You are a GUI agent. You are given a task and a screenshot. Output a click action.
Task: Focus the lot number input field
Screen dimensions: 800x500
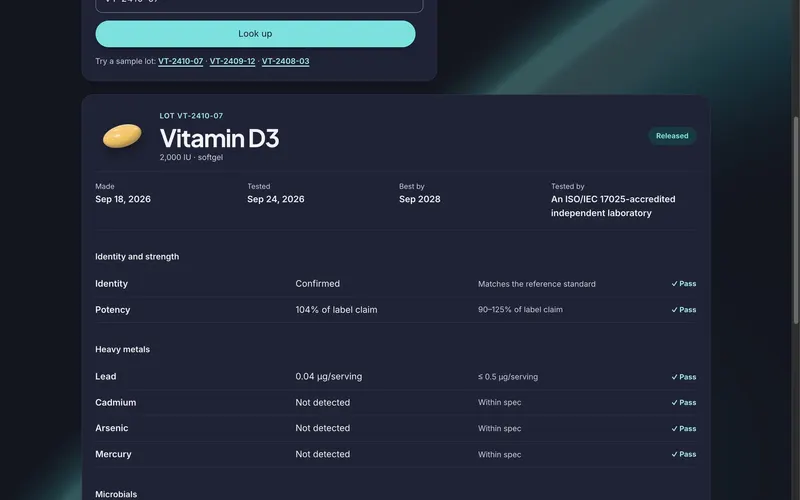point(259,5)
